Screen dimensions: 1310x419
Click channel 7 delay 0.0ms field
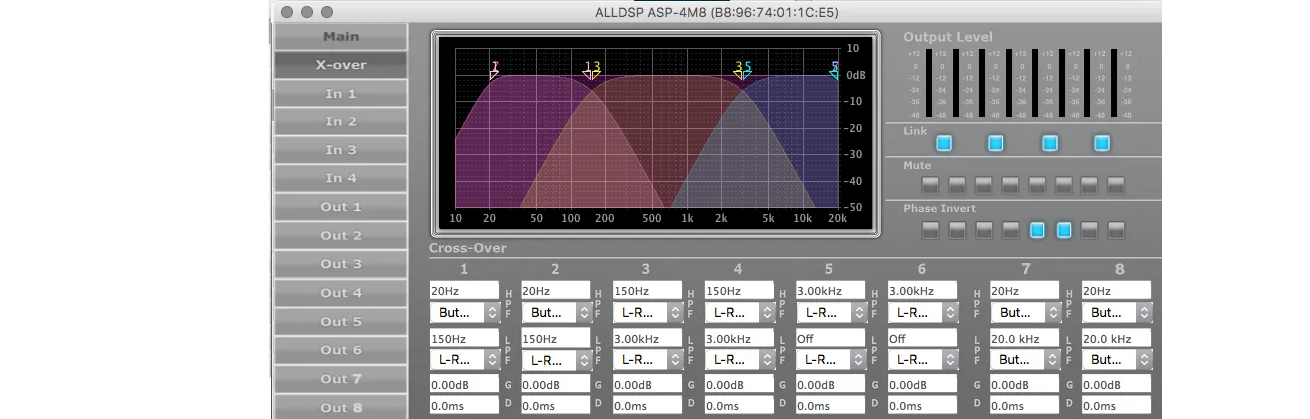pos(1024,406)
